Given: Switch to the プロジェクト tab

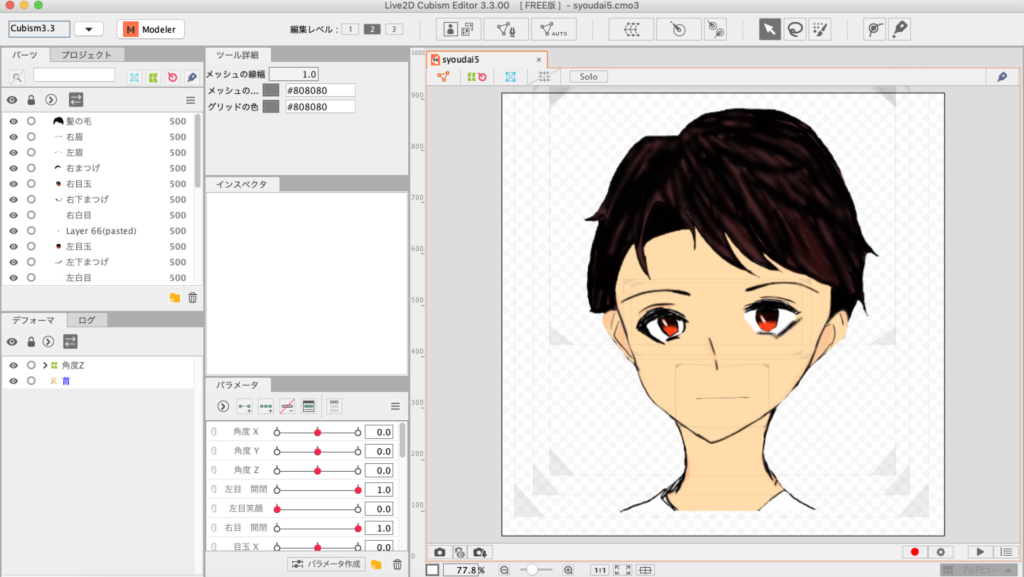Looking at the screenshot, I should click(87, 55).
